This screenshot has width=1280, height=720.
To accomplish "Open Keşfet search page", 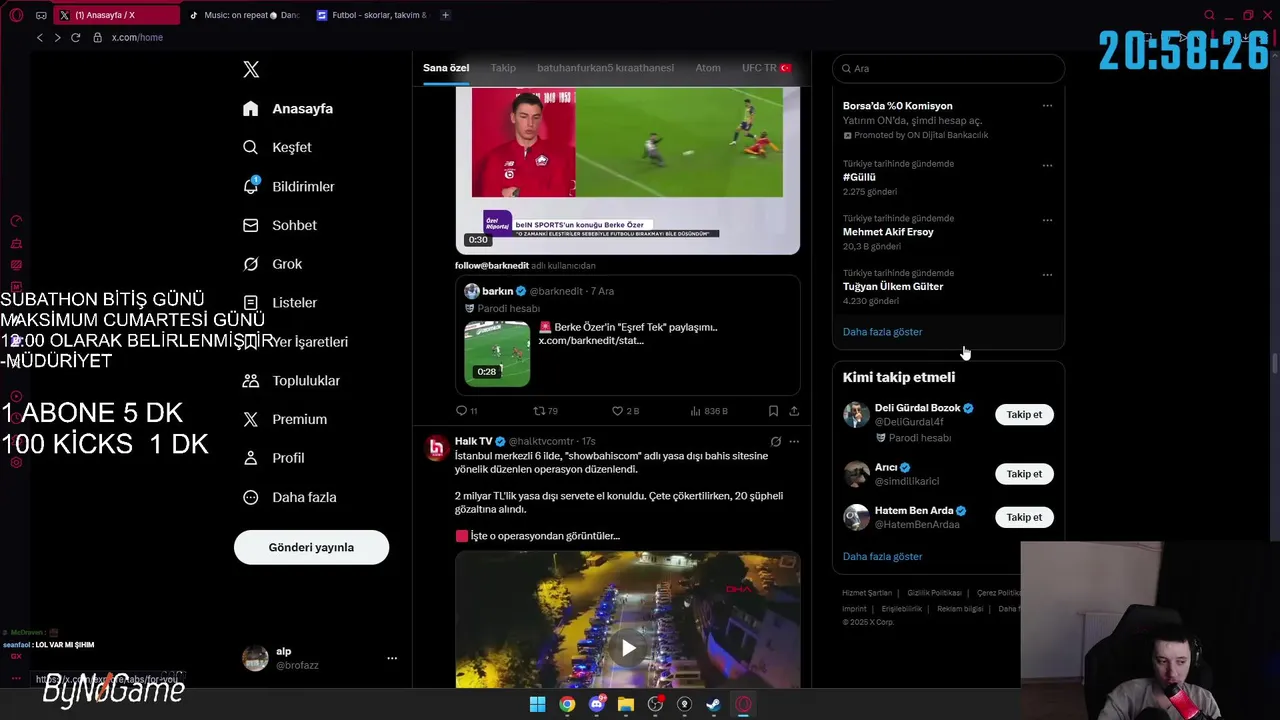I will (x=277, y=147).
